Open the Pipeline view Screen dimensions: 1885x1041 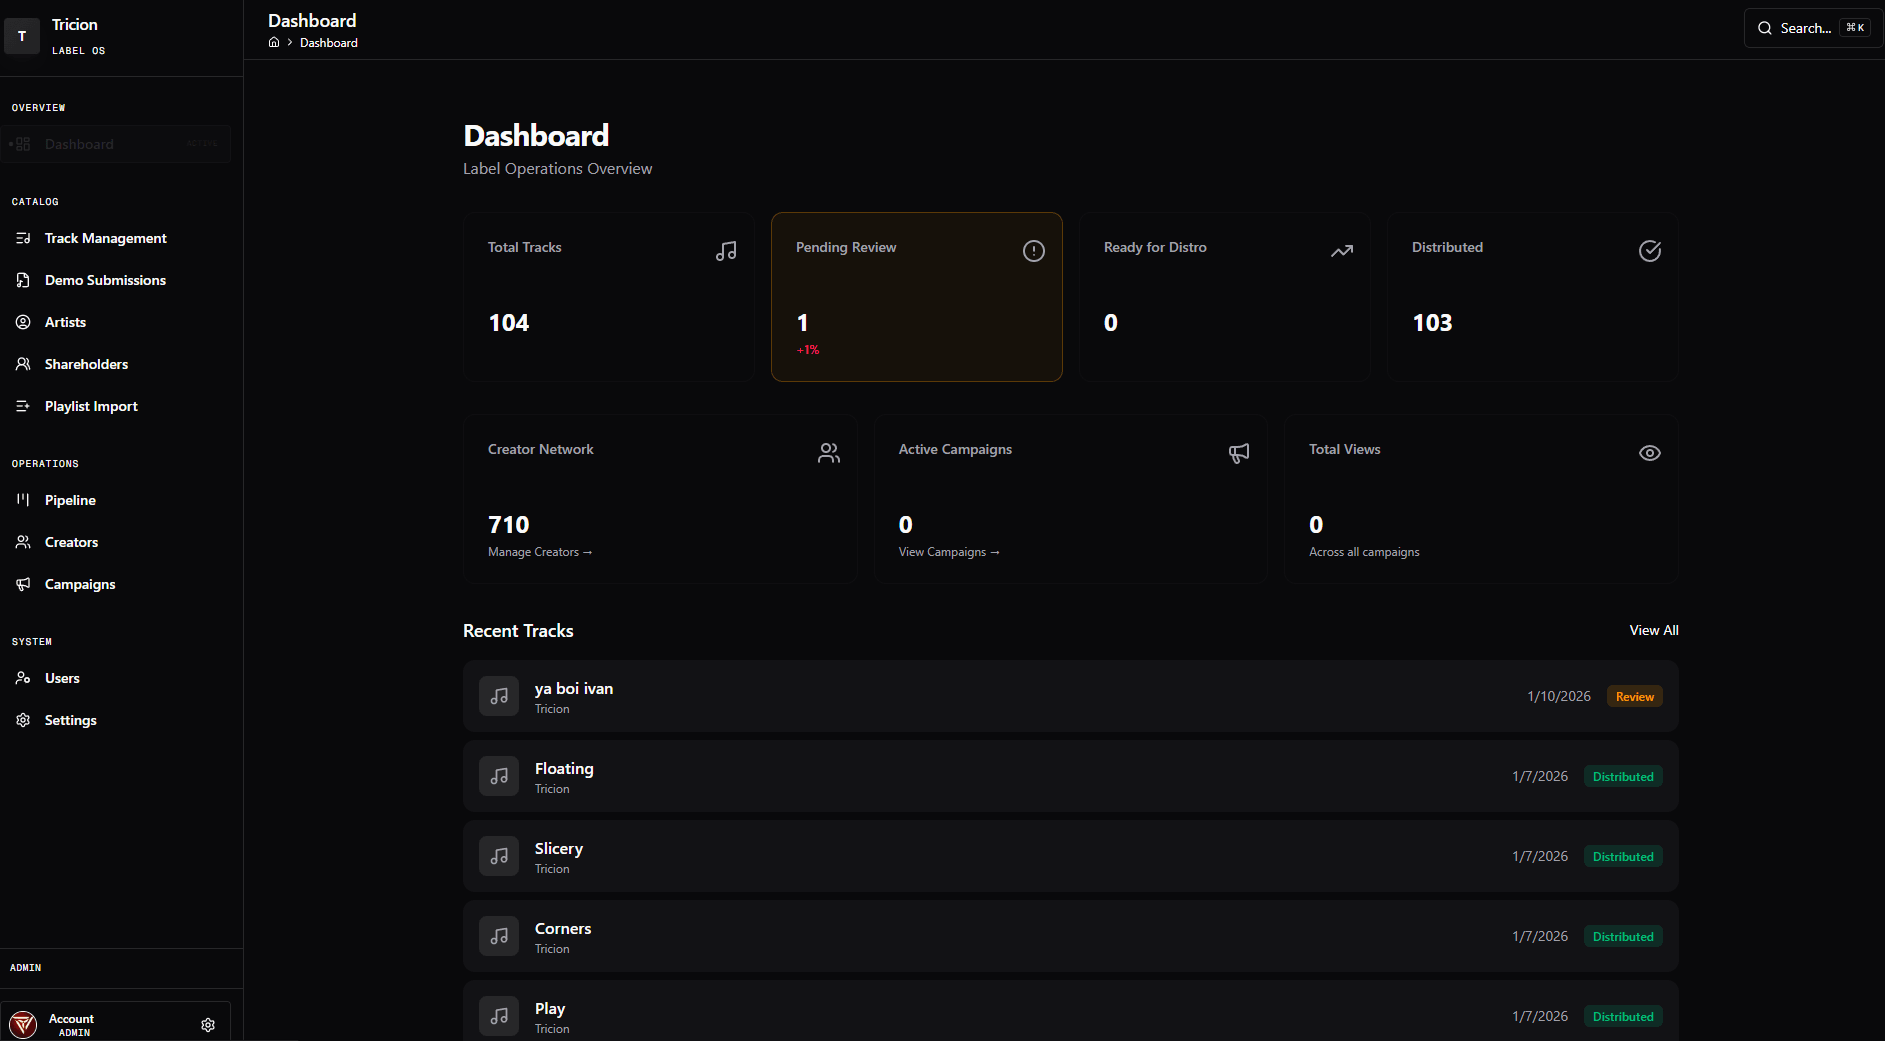tap(70, 500)
